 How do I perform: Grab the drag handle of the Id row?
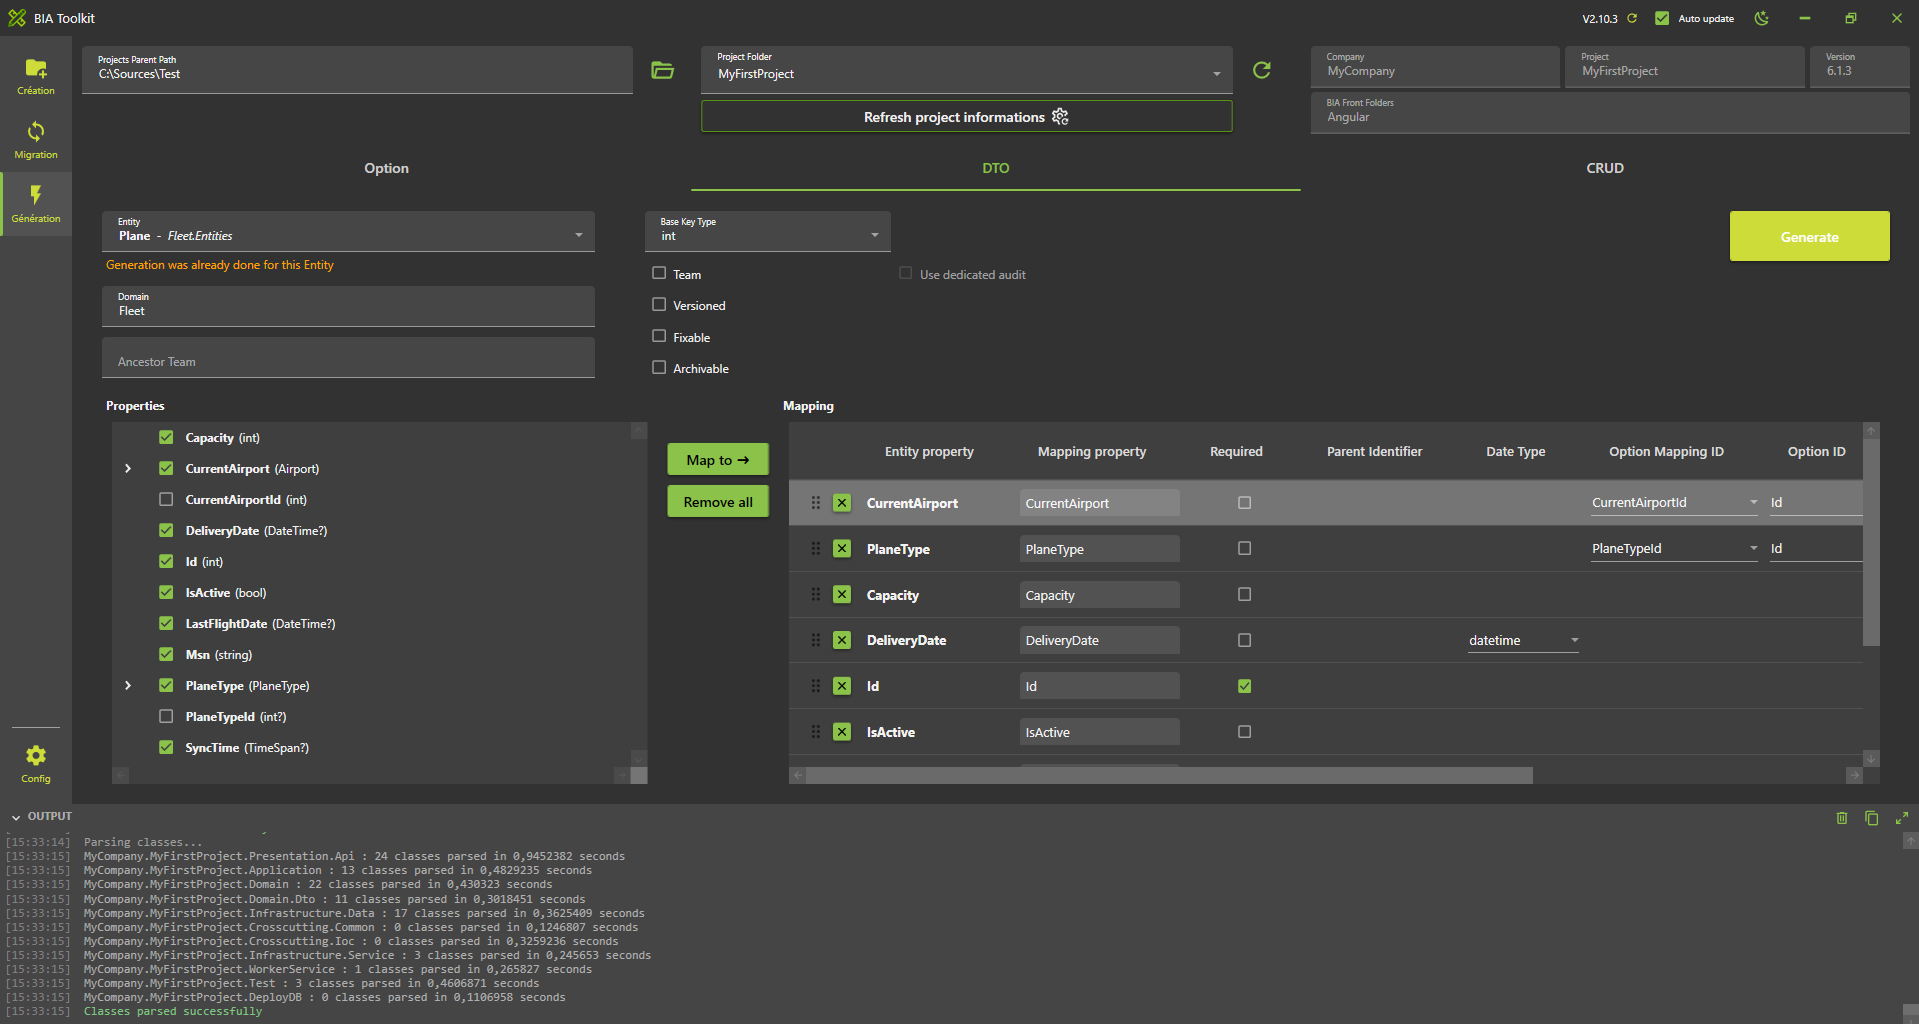(816, 686)
